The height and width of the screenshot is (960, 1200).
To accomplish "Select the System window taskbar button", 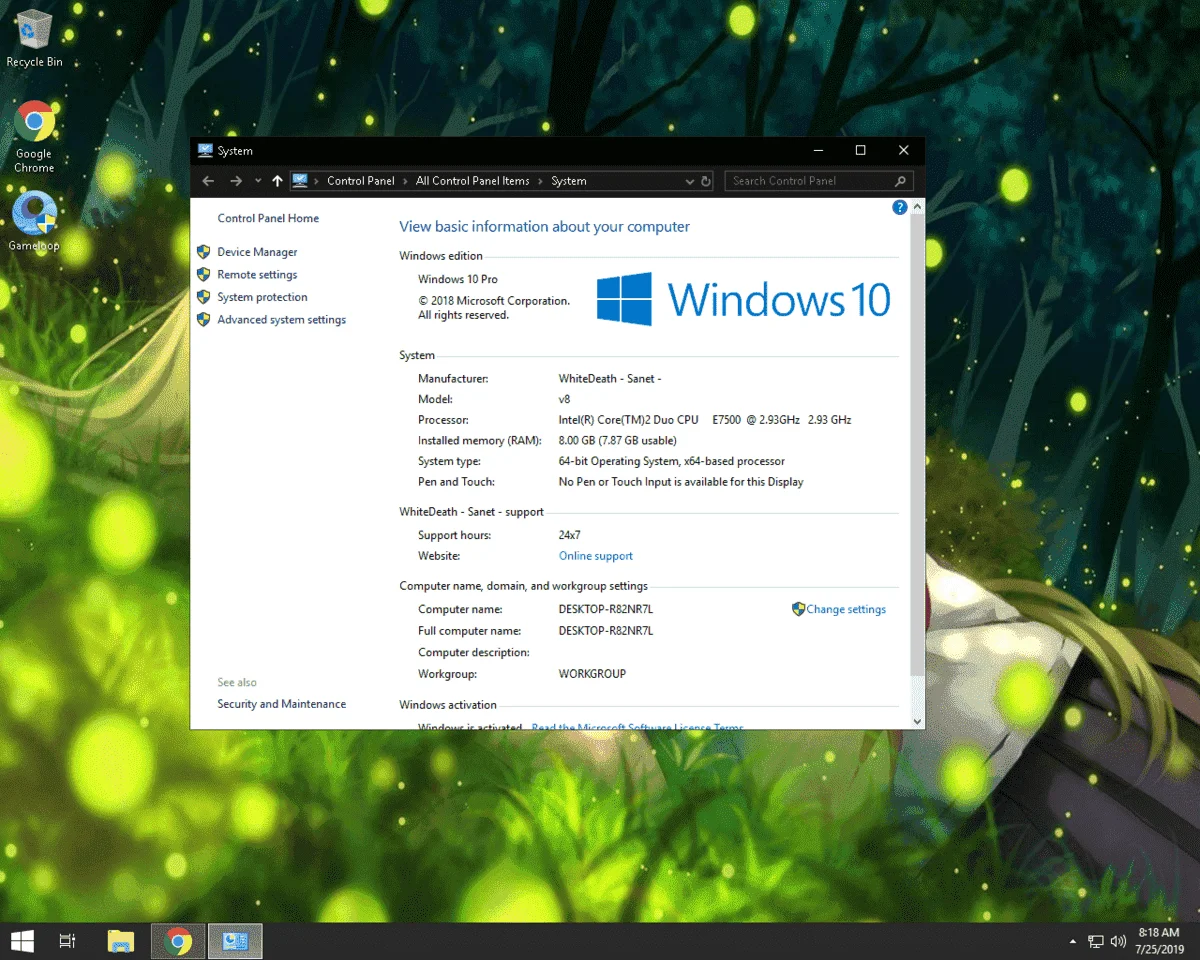I will pyautogui.click(x=236, y=941).
